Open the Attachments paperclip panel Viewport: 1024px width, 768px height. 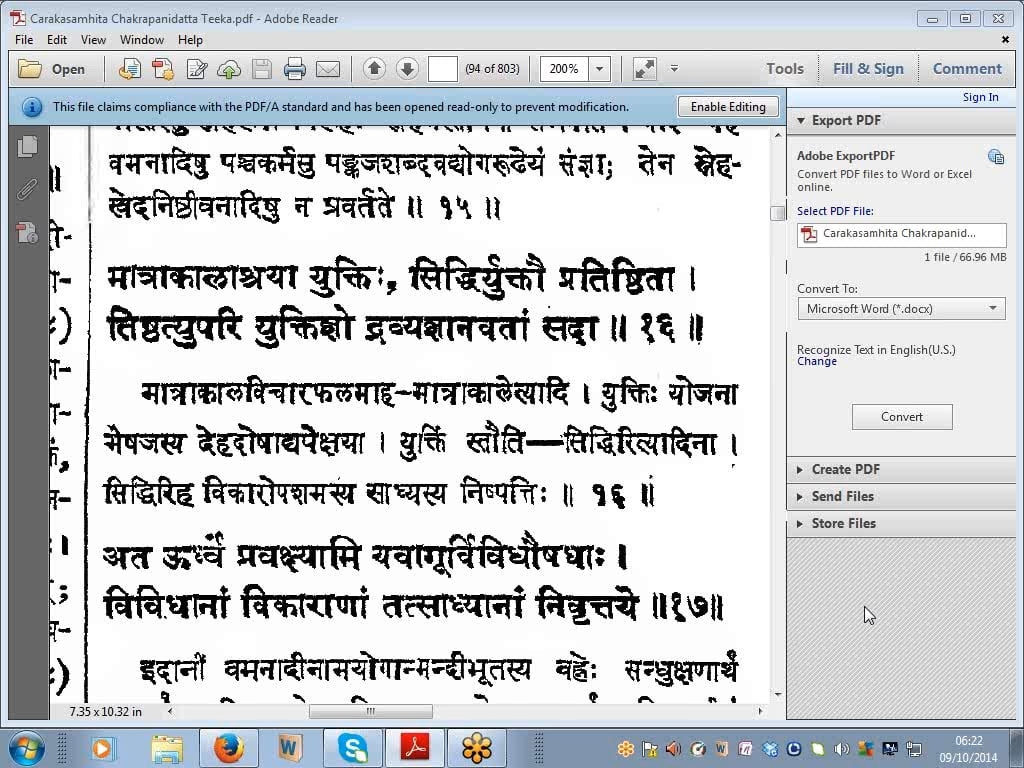(x=28, y=189)
